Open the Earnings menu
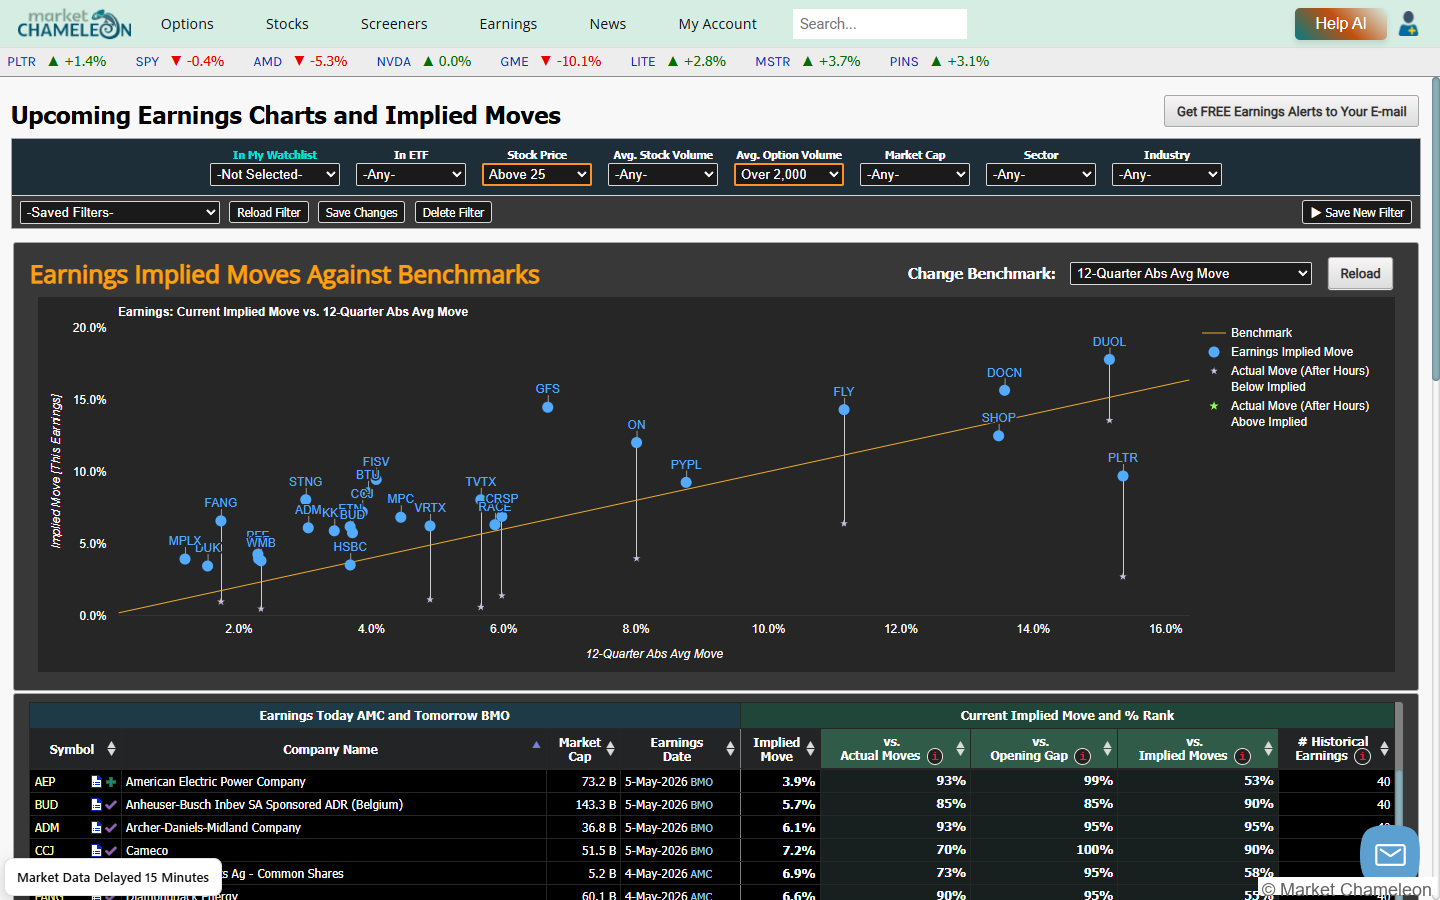The image size is (1440, 900). (508, 24)
